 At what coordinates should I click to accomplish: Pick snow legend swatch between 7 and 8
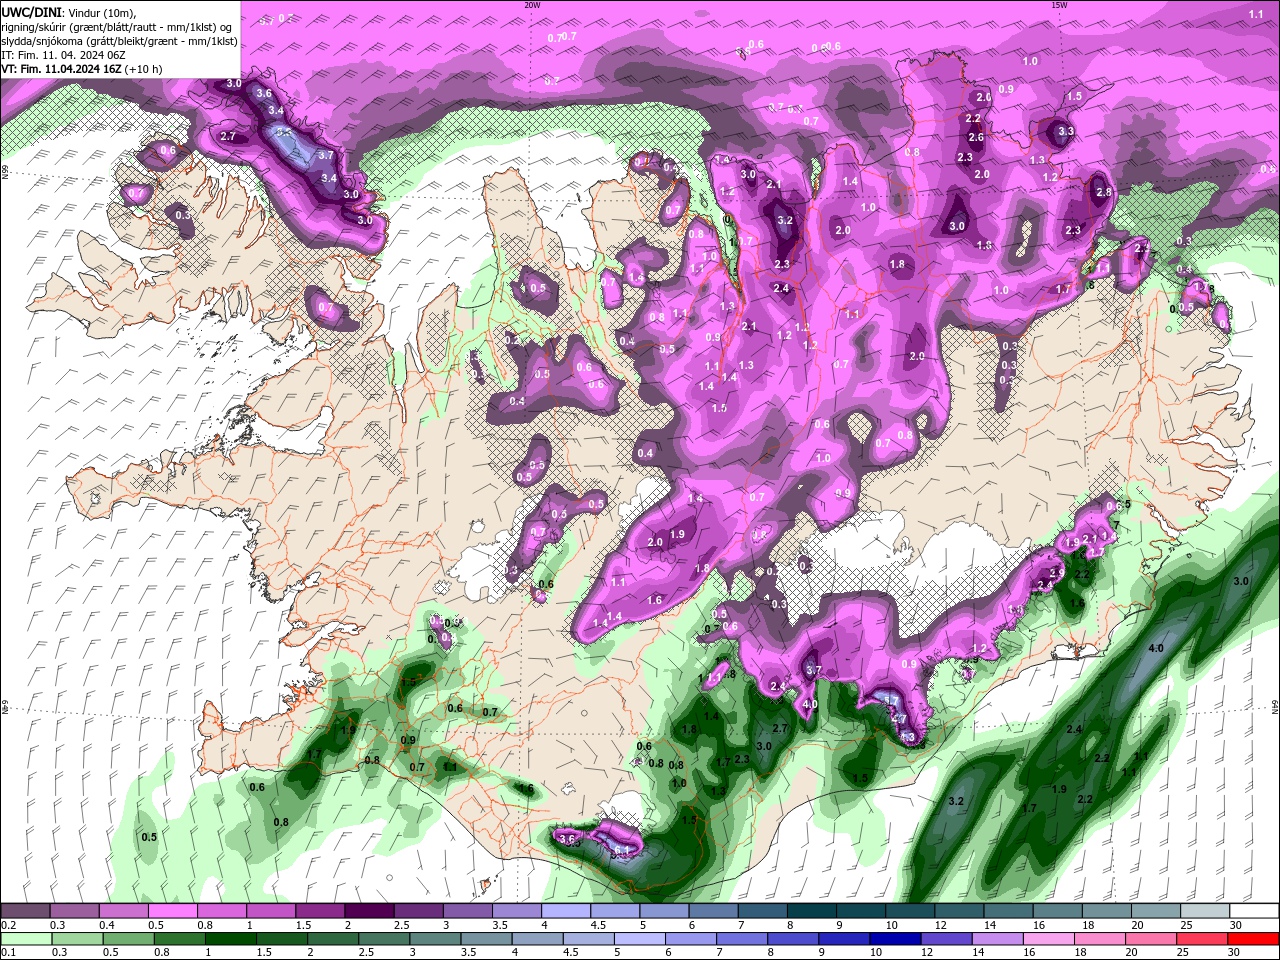[764, 911]
